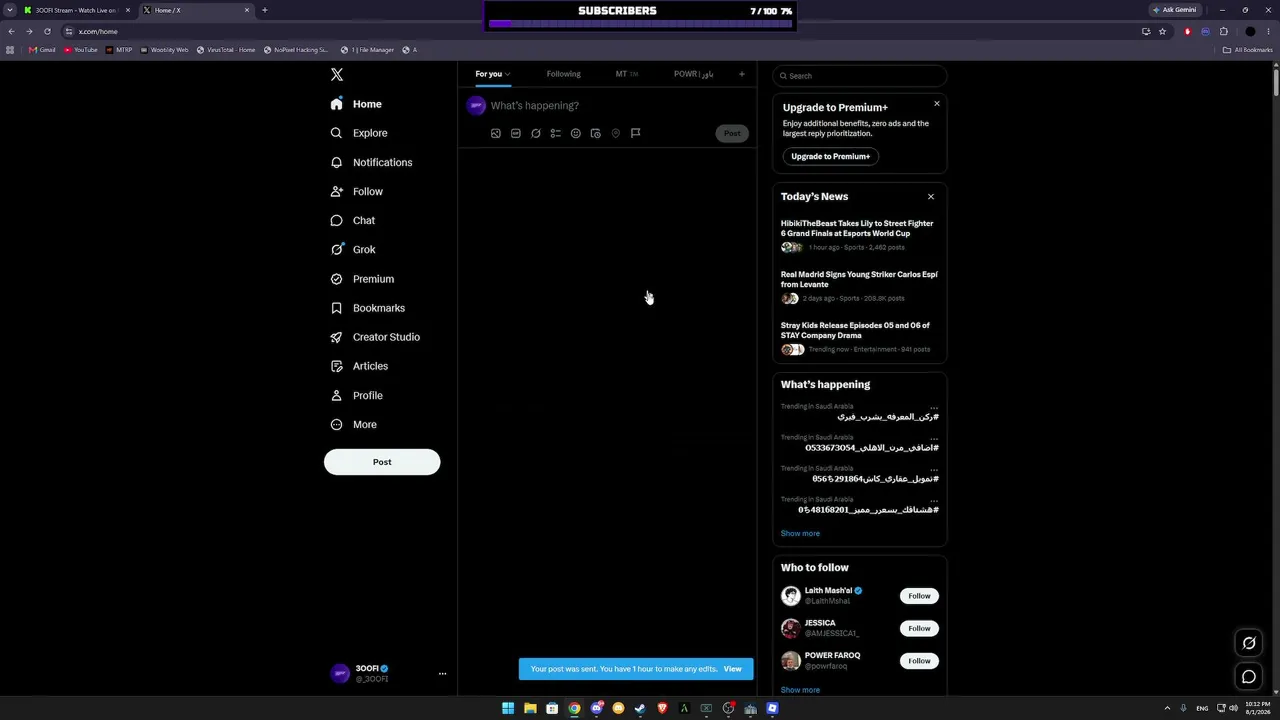Open the Explore page from sidebar
The height and width of the screenshot is (720, 1280).
[x=359, y=133]
